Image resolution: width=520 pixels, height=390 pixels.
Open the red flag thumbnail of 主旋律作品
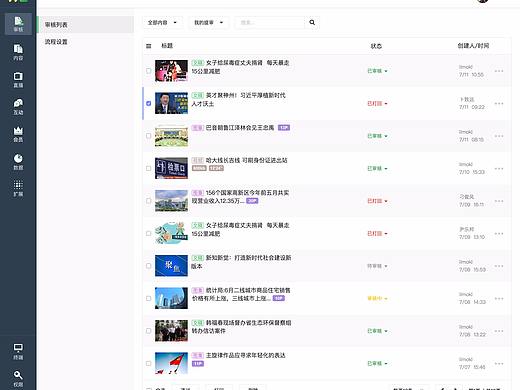(x=171, y=363)
